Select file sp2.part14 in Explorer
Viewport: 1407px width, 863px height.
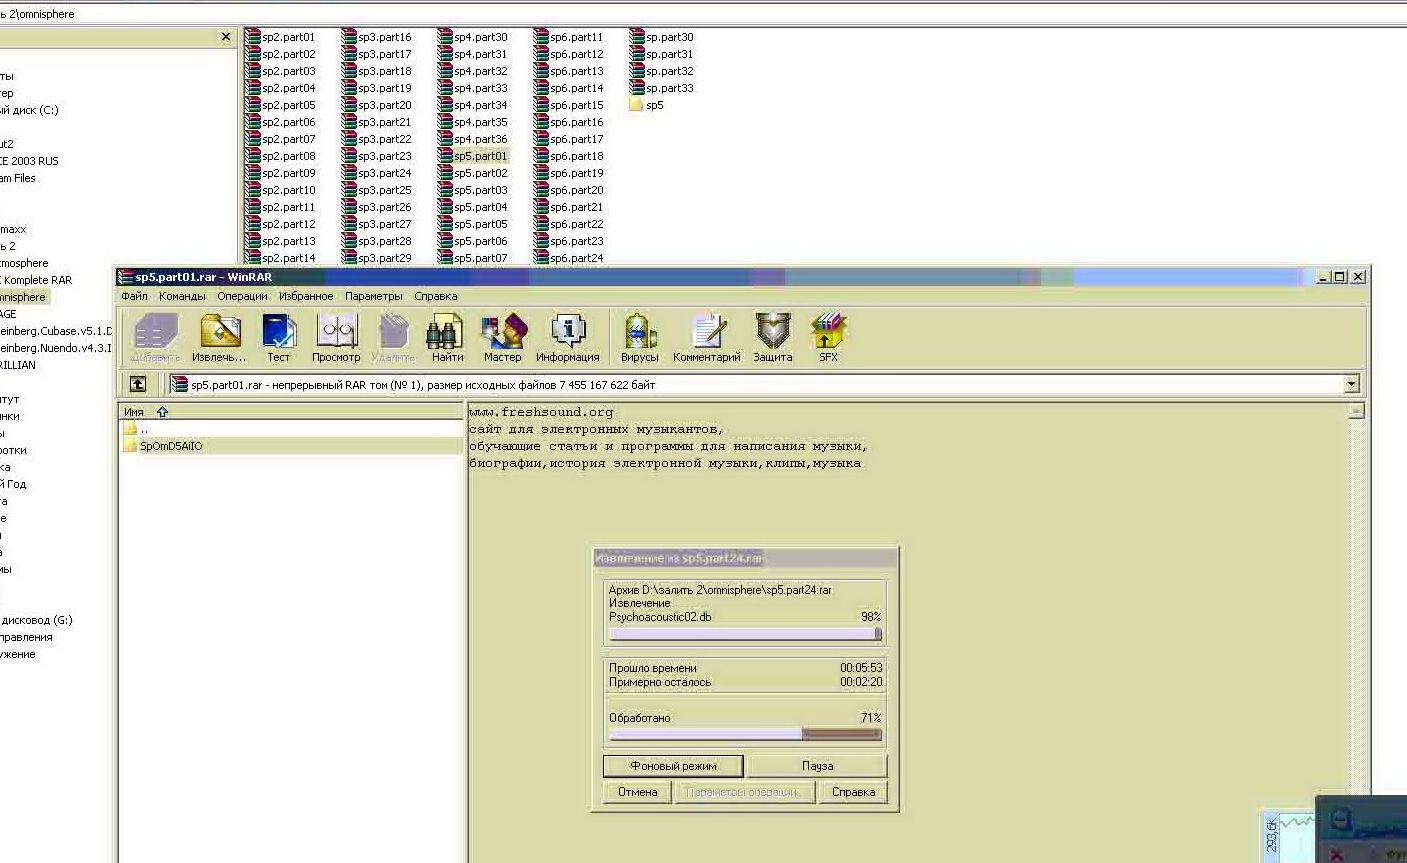click(281, 258)
